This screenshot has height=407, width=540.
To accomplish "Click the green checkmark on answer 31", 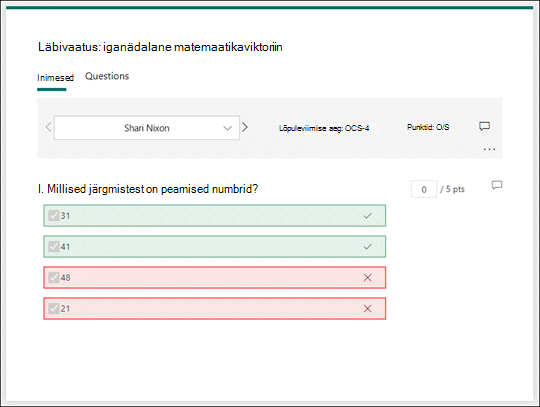I will (367, 216).
